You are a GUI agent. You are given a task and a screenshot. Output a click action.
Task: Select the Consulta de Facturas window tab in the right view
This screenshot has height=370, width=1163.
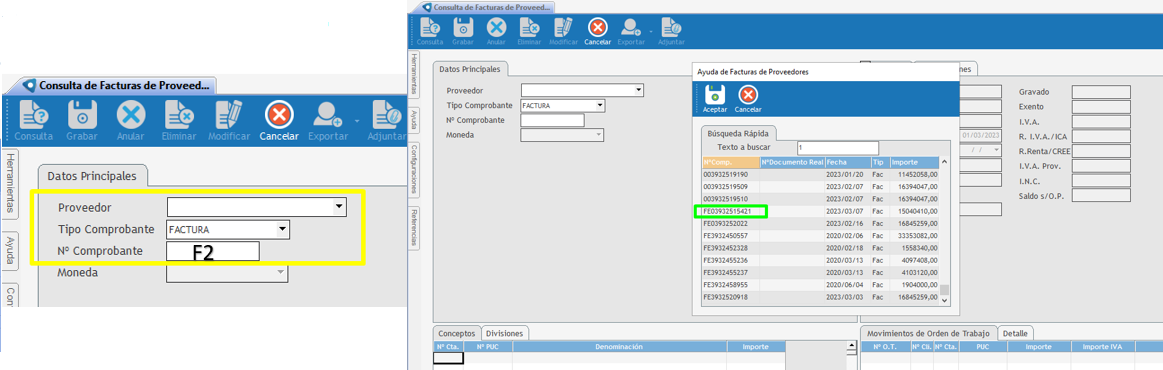[485, 7]
